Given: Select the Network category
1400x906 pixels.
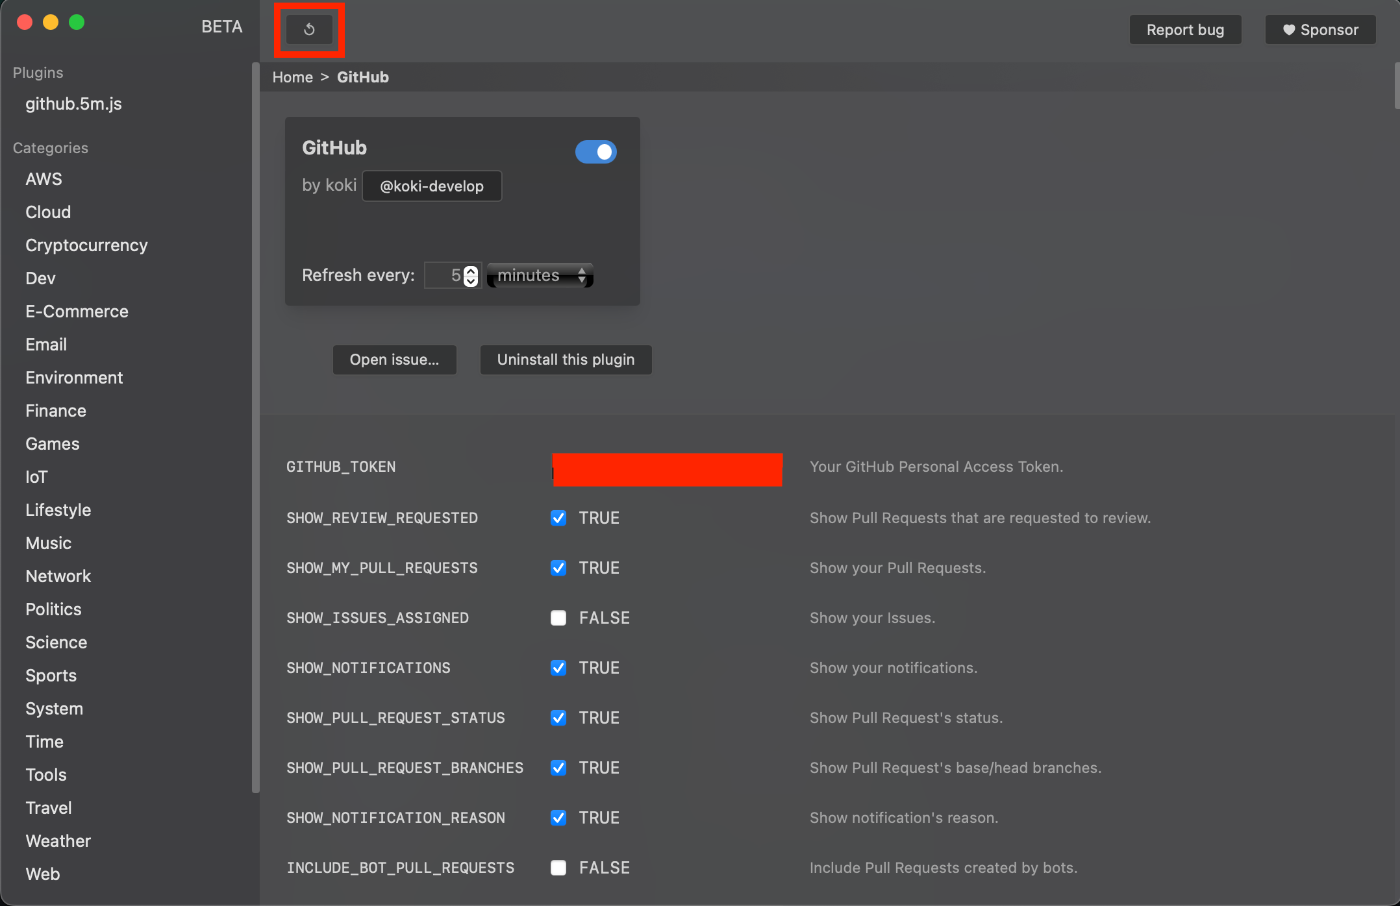Looking at the screenshot, I should tap(58, 576).
